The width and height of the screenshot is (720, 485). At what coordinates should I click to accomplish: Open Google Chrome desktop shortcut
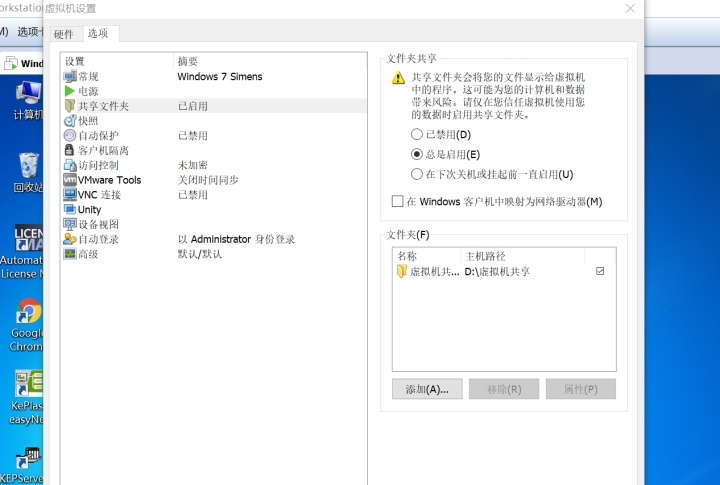(27, 325)
